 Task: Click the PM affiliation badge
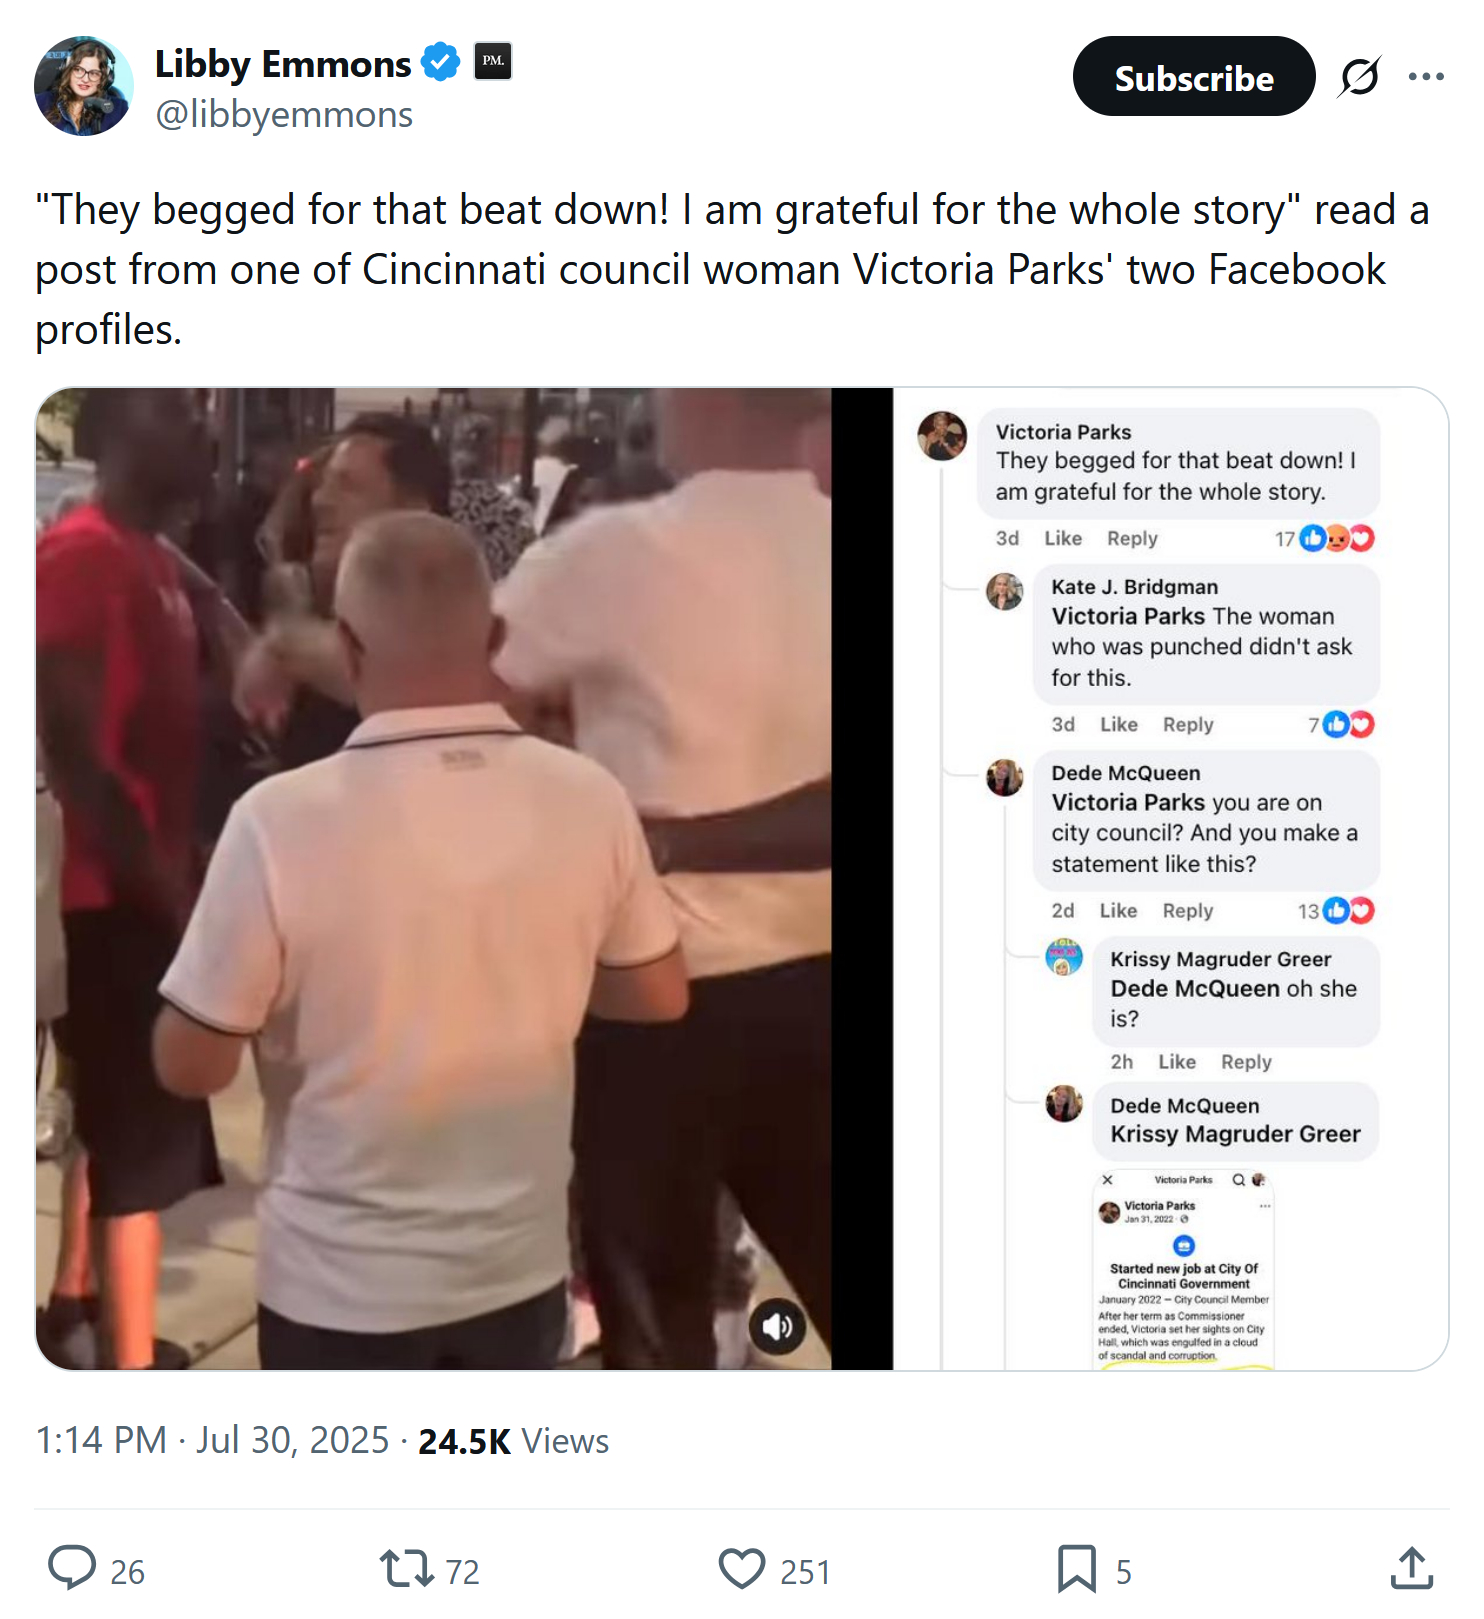click(x=492, y=61)
